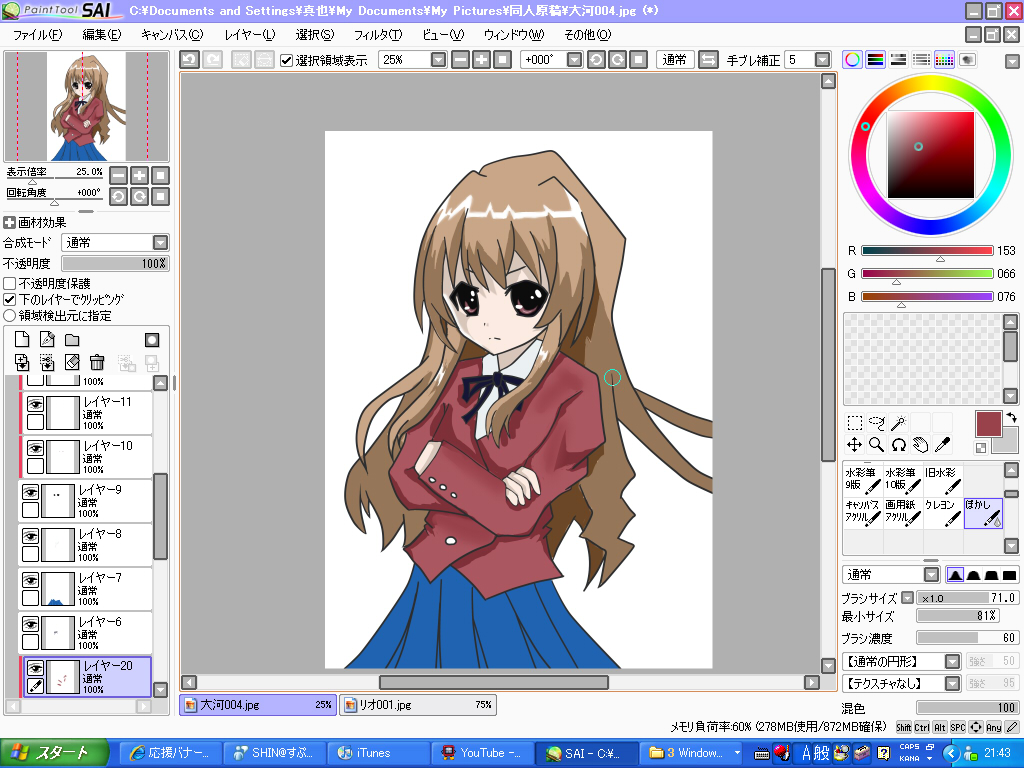Toggle 下のレイヤーでクリッピング checkbox
This screenshot has height=768, width=1024.
(10, 300)
